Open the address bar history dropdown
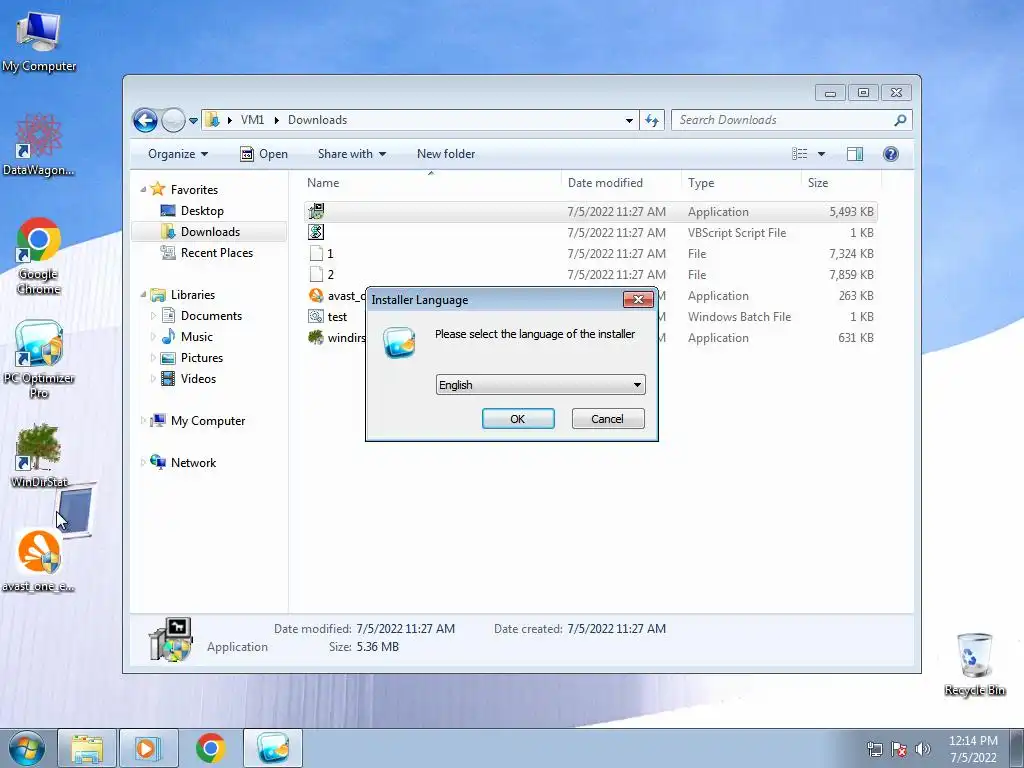 click(629, 120)
